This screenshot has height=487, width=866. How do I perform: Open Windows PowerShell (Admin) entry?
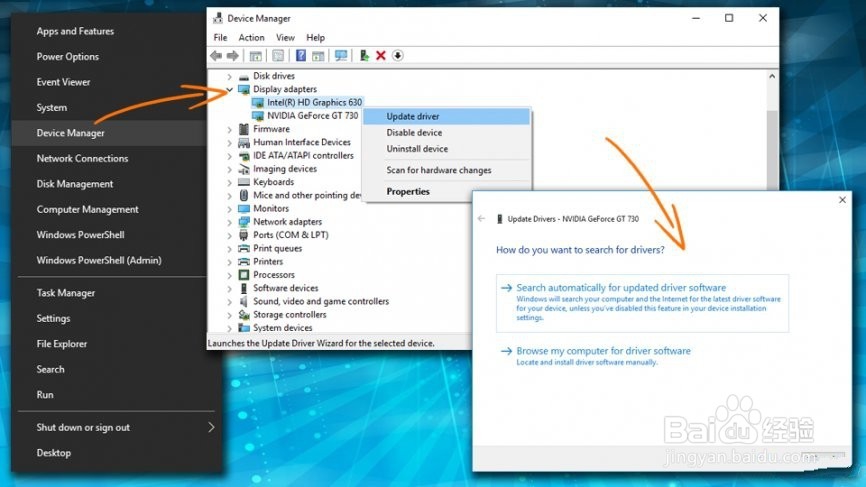coord(109,260)
